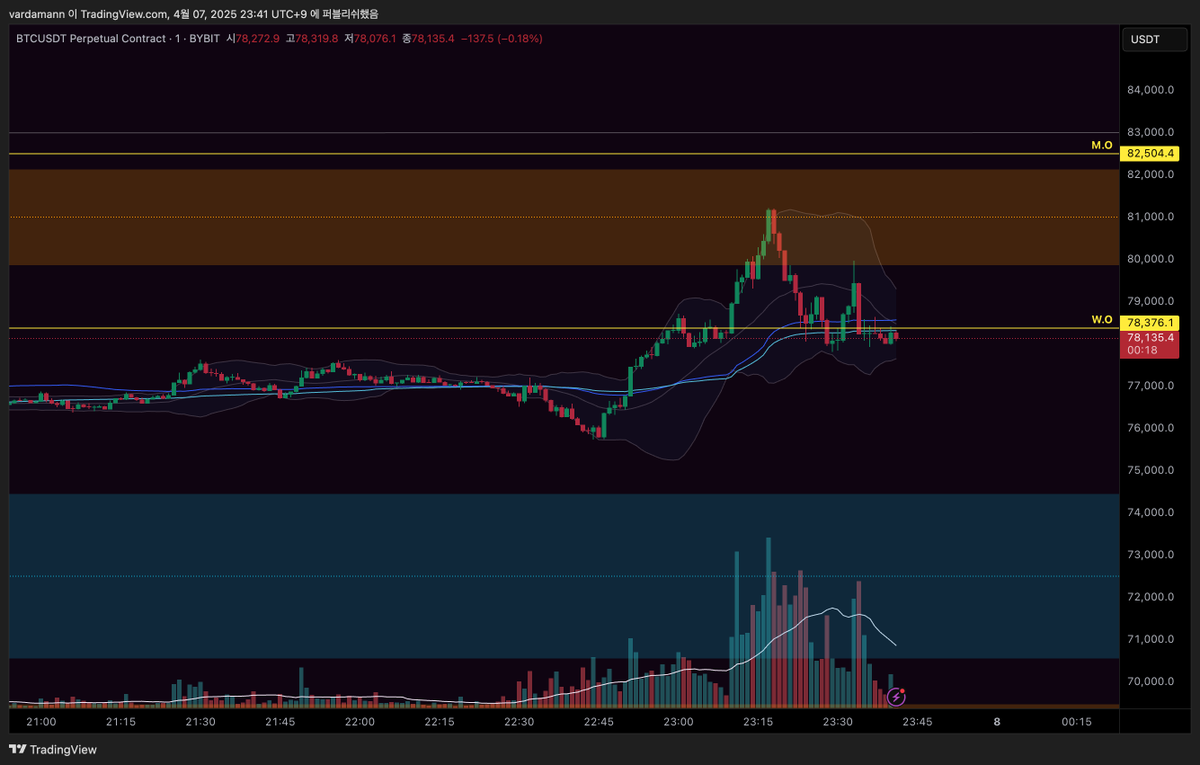Click the TradingView logo at bottom left
1200x765 pixels.
[x=53, y=749]
